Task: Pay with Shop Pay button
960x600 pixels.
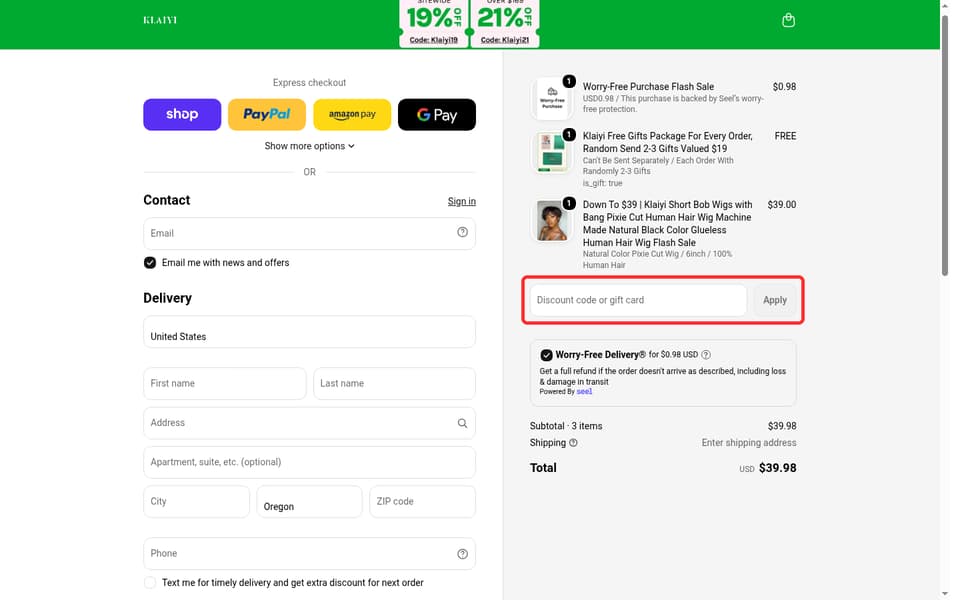Action: tap(182, 114)
